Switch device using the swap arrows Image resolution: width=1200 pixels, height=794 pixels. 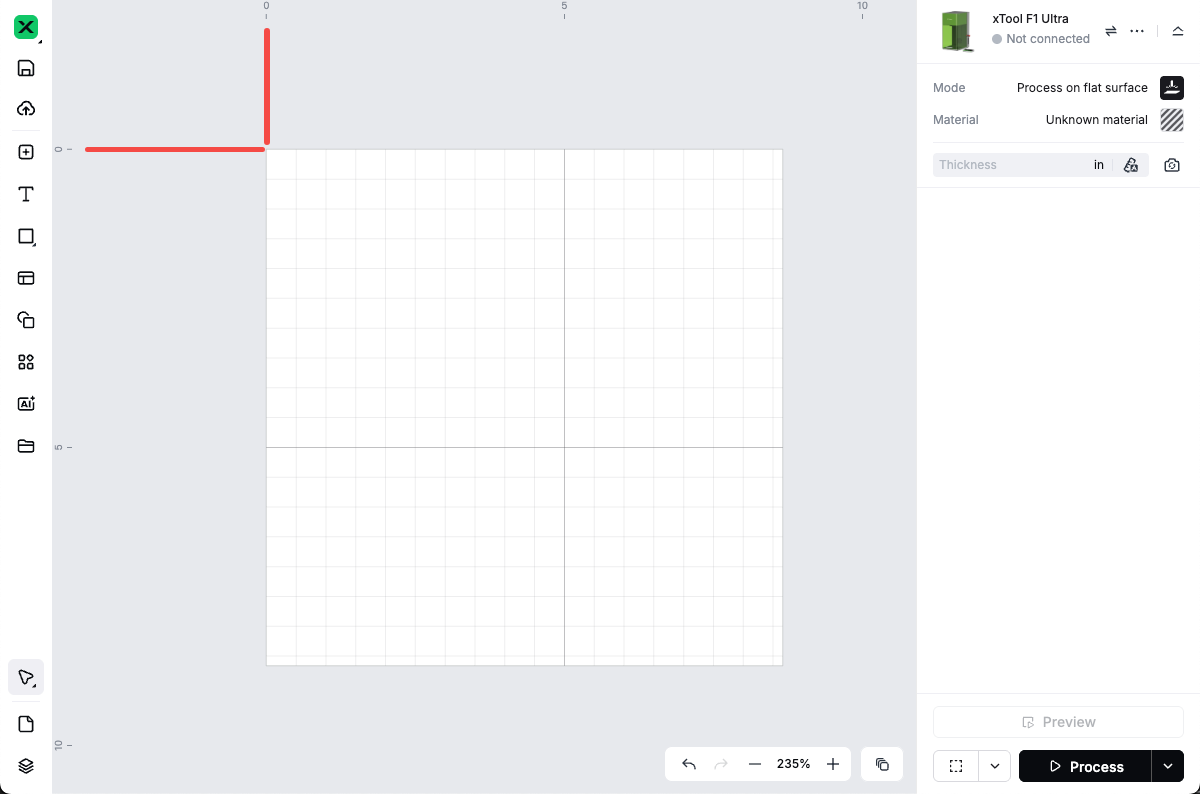pos(1111,31)
